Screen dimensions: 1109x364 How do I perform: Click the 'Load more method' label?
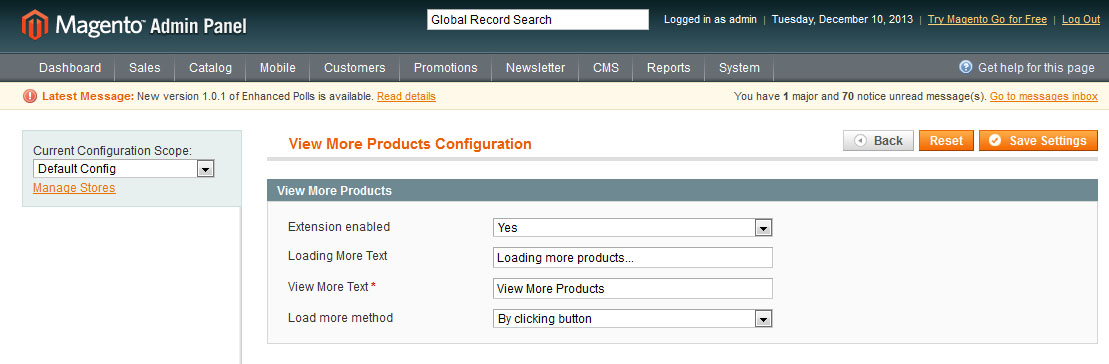(340, 318)
